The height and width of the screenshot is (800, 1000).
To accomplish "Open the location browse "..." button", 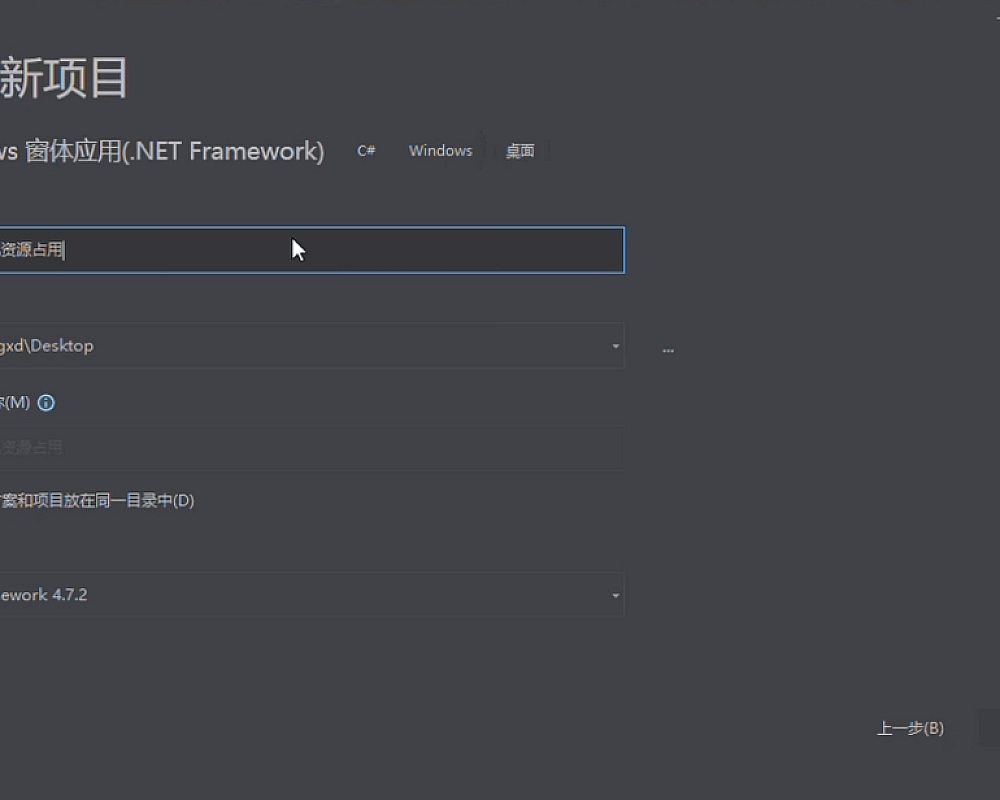I will tap(668, 350).
